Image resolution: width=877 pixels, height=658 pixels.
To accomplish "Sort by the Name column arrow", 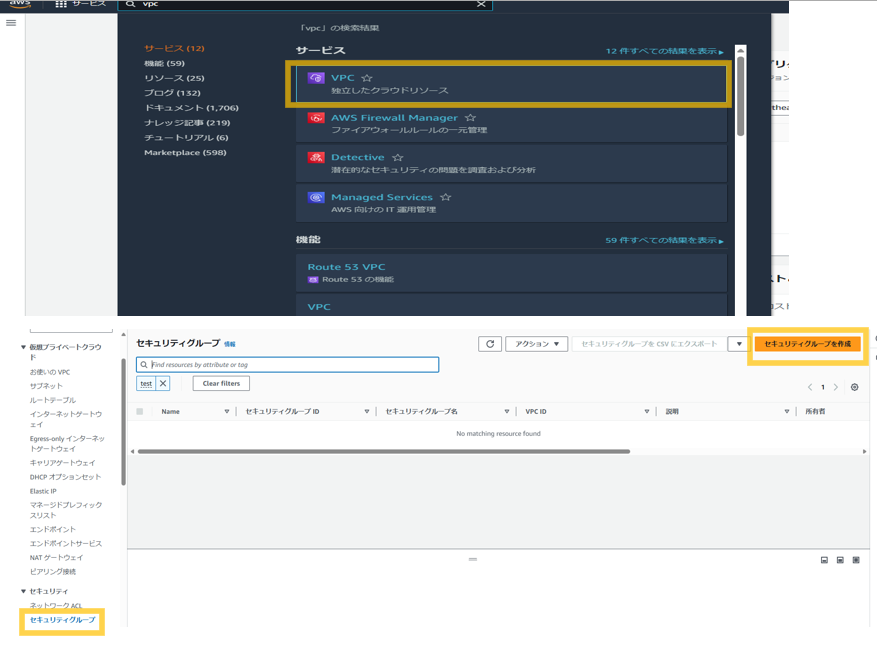I will (x=227, y=411).
